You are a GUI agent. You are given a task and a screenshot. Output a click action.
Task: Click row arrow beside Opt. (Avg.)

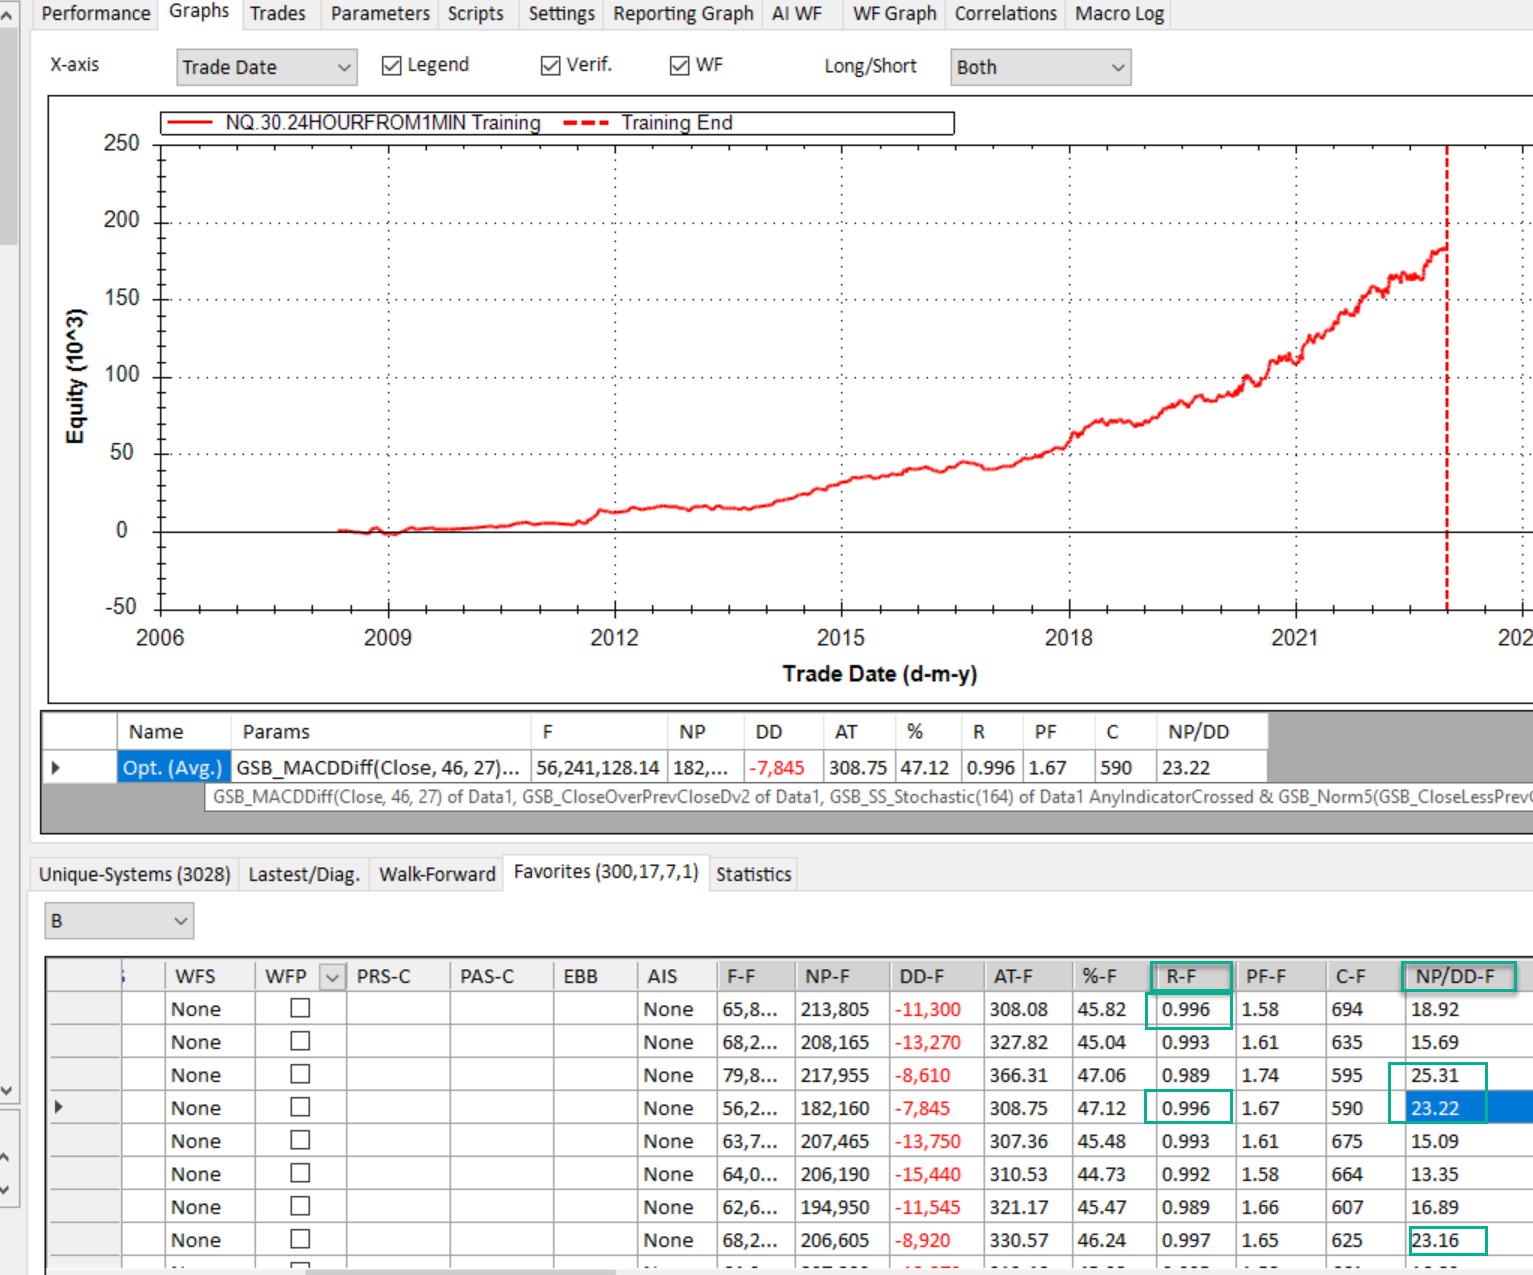pyautogui.click(x=56, y=768)
